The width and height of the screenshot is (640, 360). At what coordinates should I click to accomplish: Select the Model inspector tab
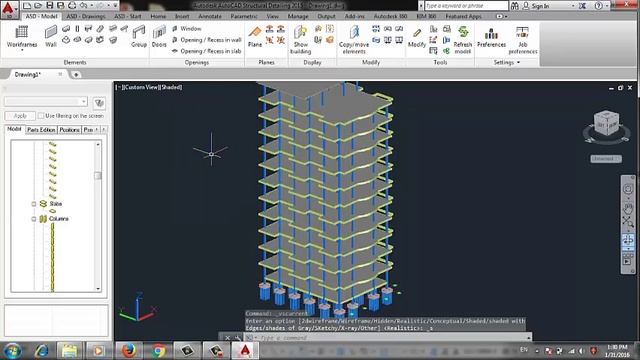[x=14, y=129]
